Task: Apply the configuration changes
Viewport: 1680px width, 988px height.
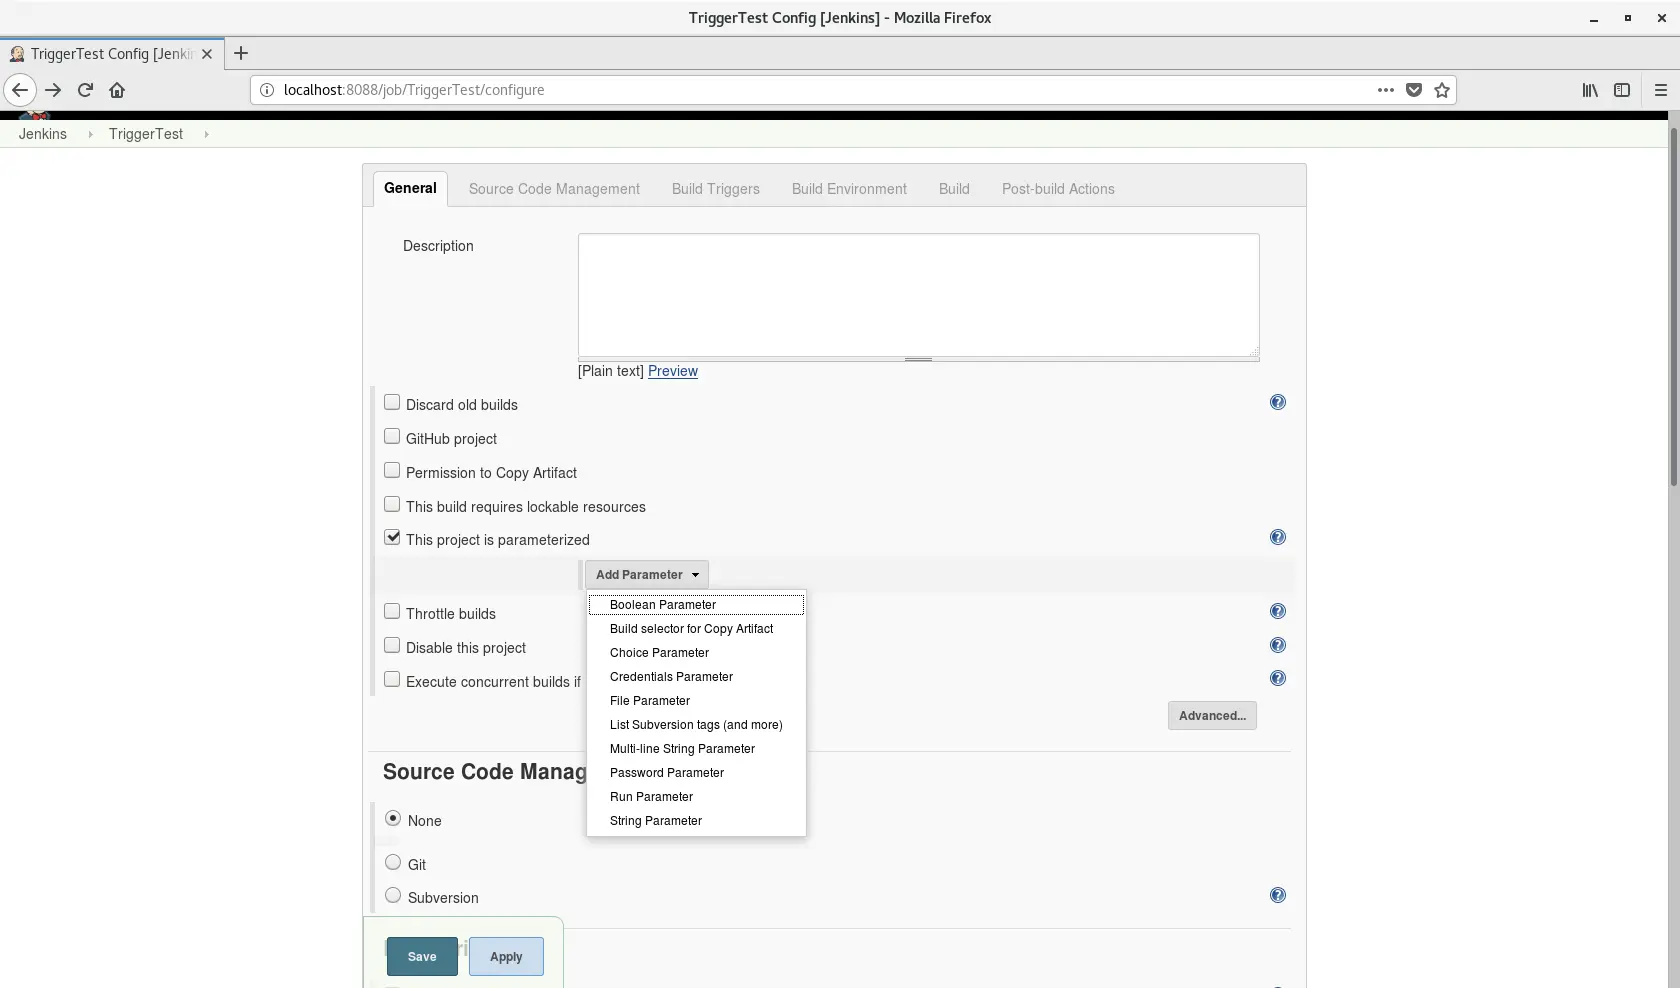Action: 506,957
